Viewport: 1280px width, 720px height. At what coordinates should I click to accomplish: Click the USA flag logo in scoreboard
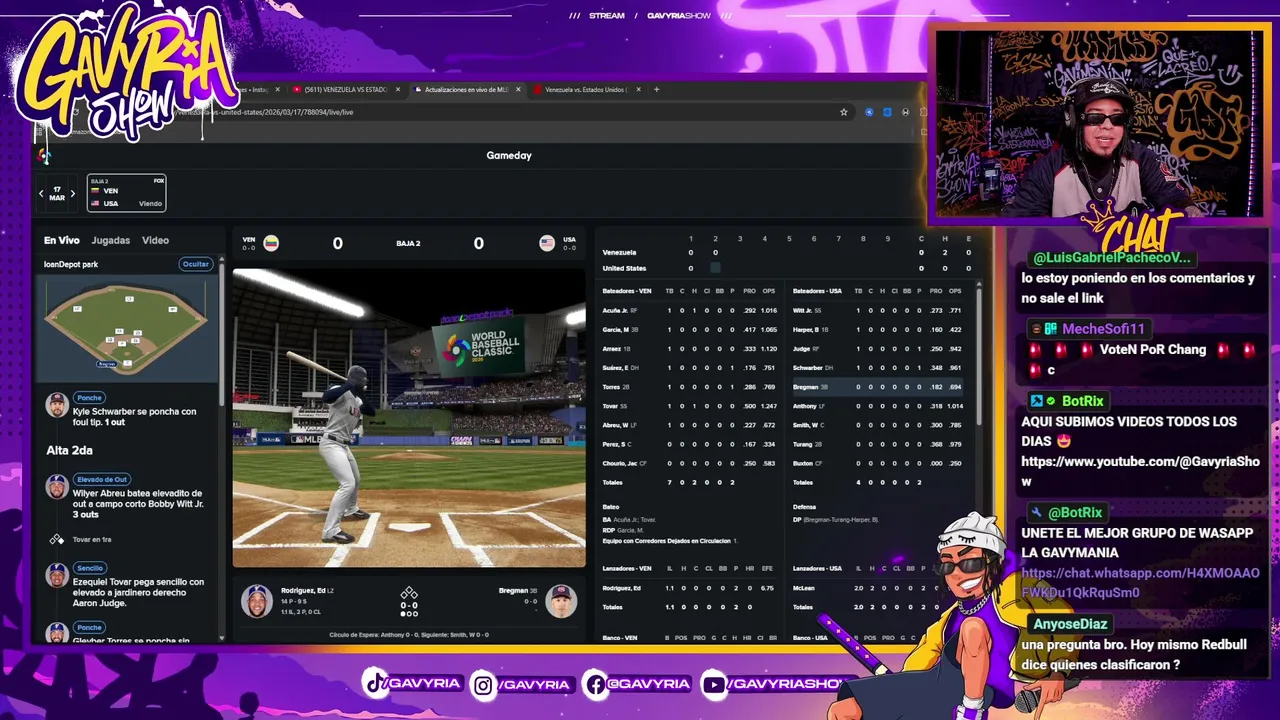click(547, 243)
